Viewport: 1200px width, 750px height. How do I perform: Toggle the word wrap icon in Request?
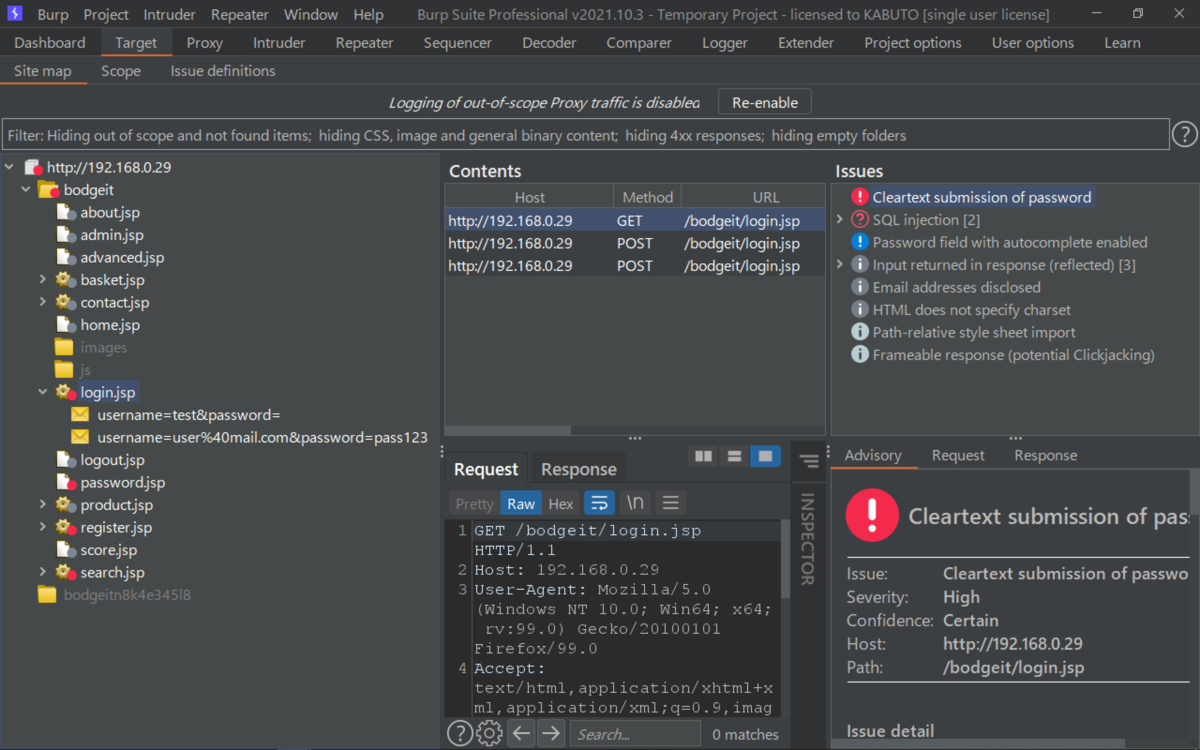(599, 503)
